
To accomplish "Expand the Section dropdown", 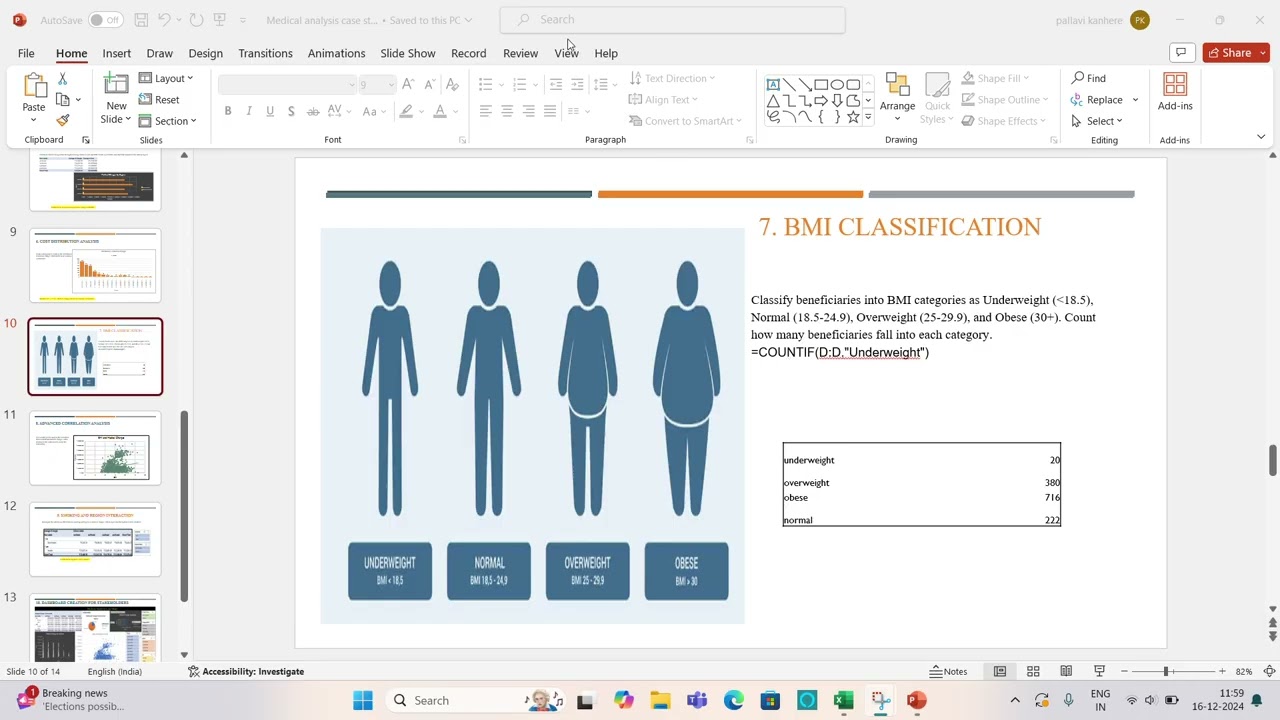I will [167, 121].
